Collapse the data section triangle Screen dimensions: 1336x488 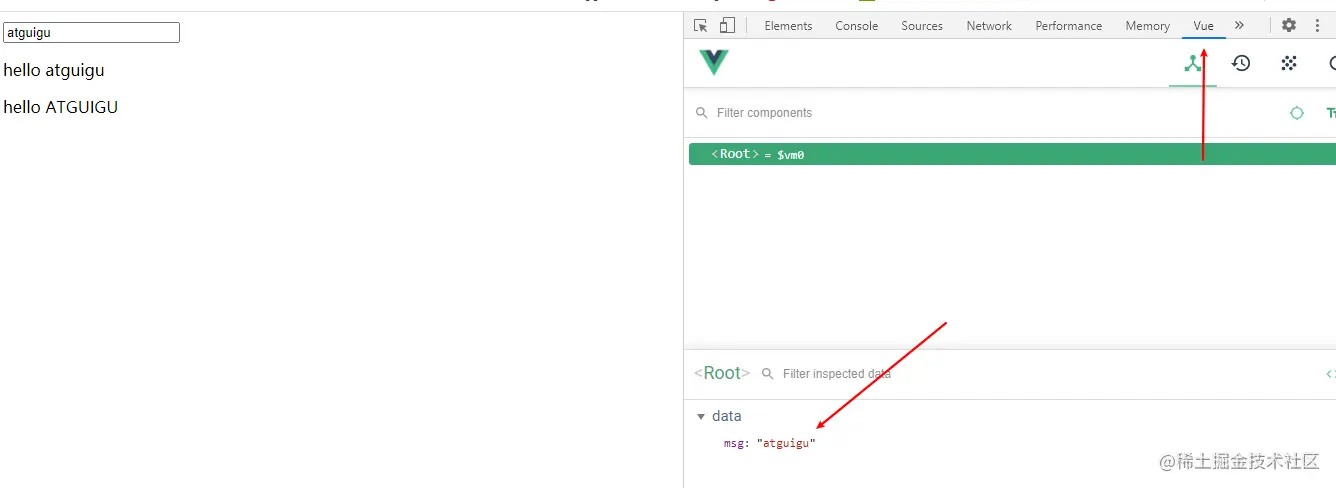701,417
